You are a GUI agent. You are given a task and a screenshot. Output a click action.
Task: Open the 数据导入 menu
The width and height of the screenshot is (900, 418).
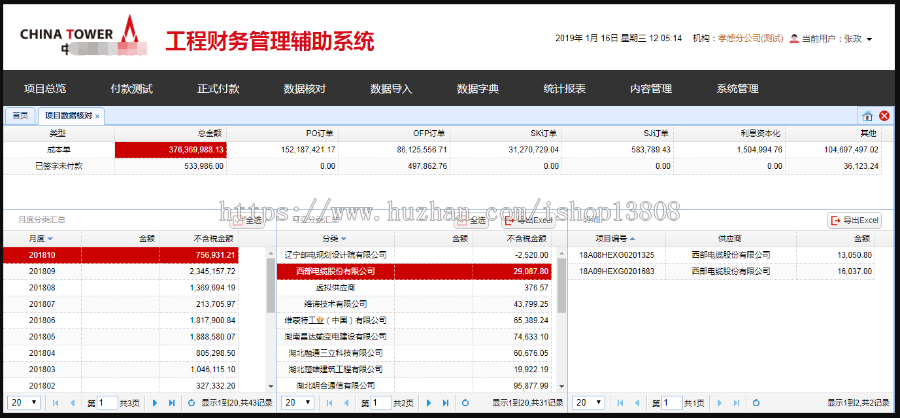[391, 89]
